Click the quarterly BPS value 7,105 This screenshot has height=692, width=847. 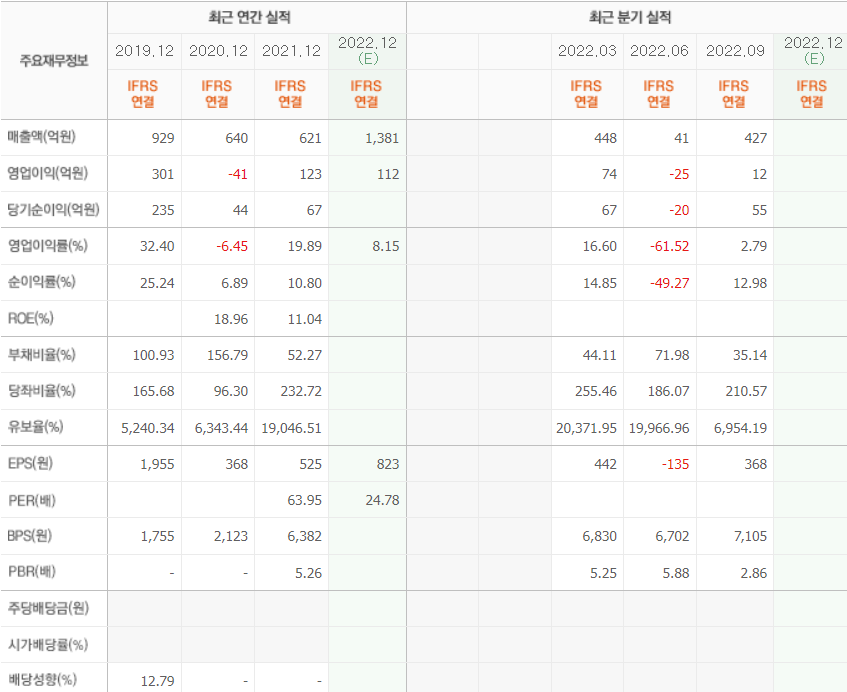750,536
